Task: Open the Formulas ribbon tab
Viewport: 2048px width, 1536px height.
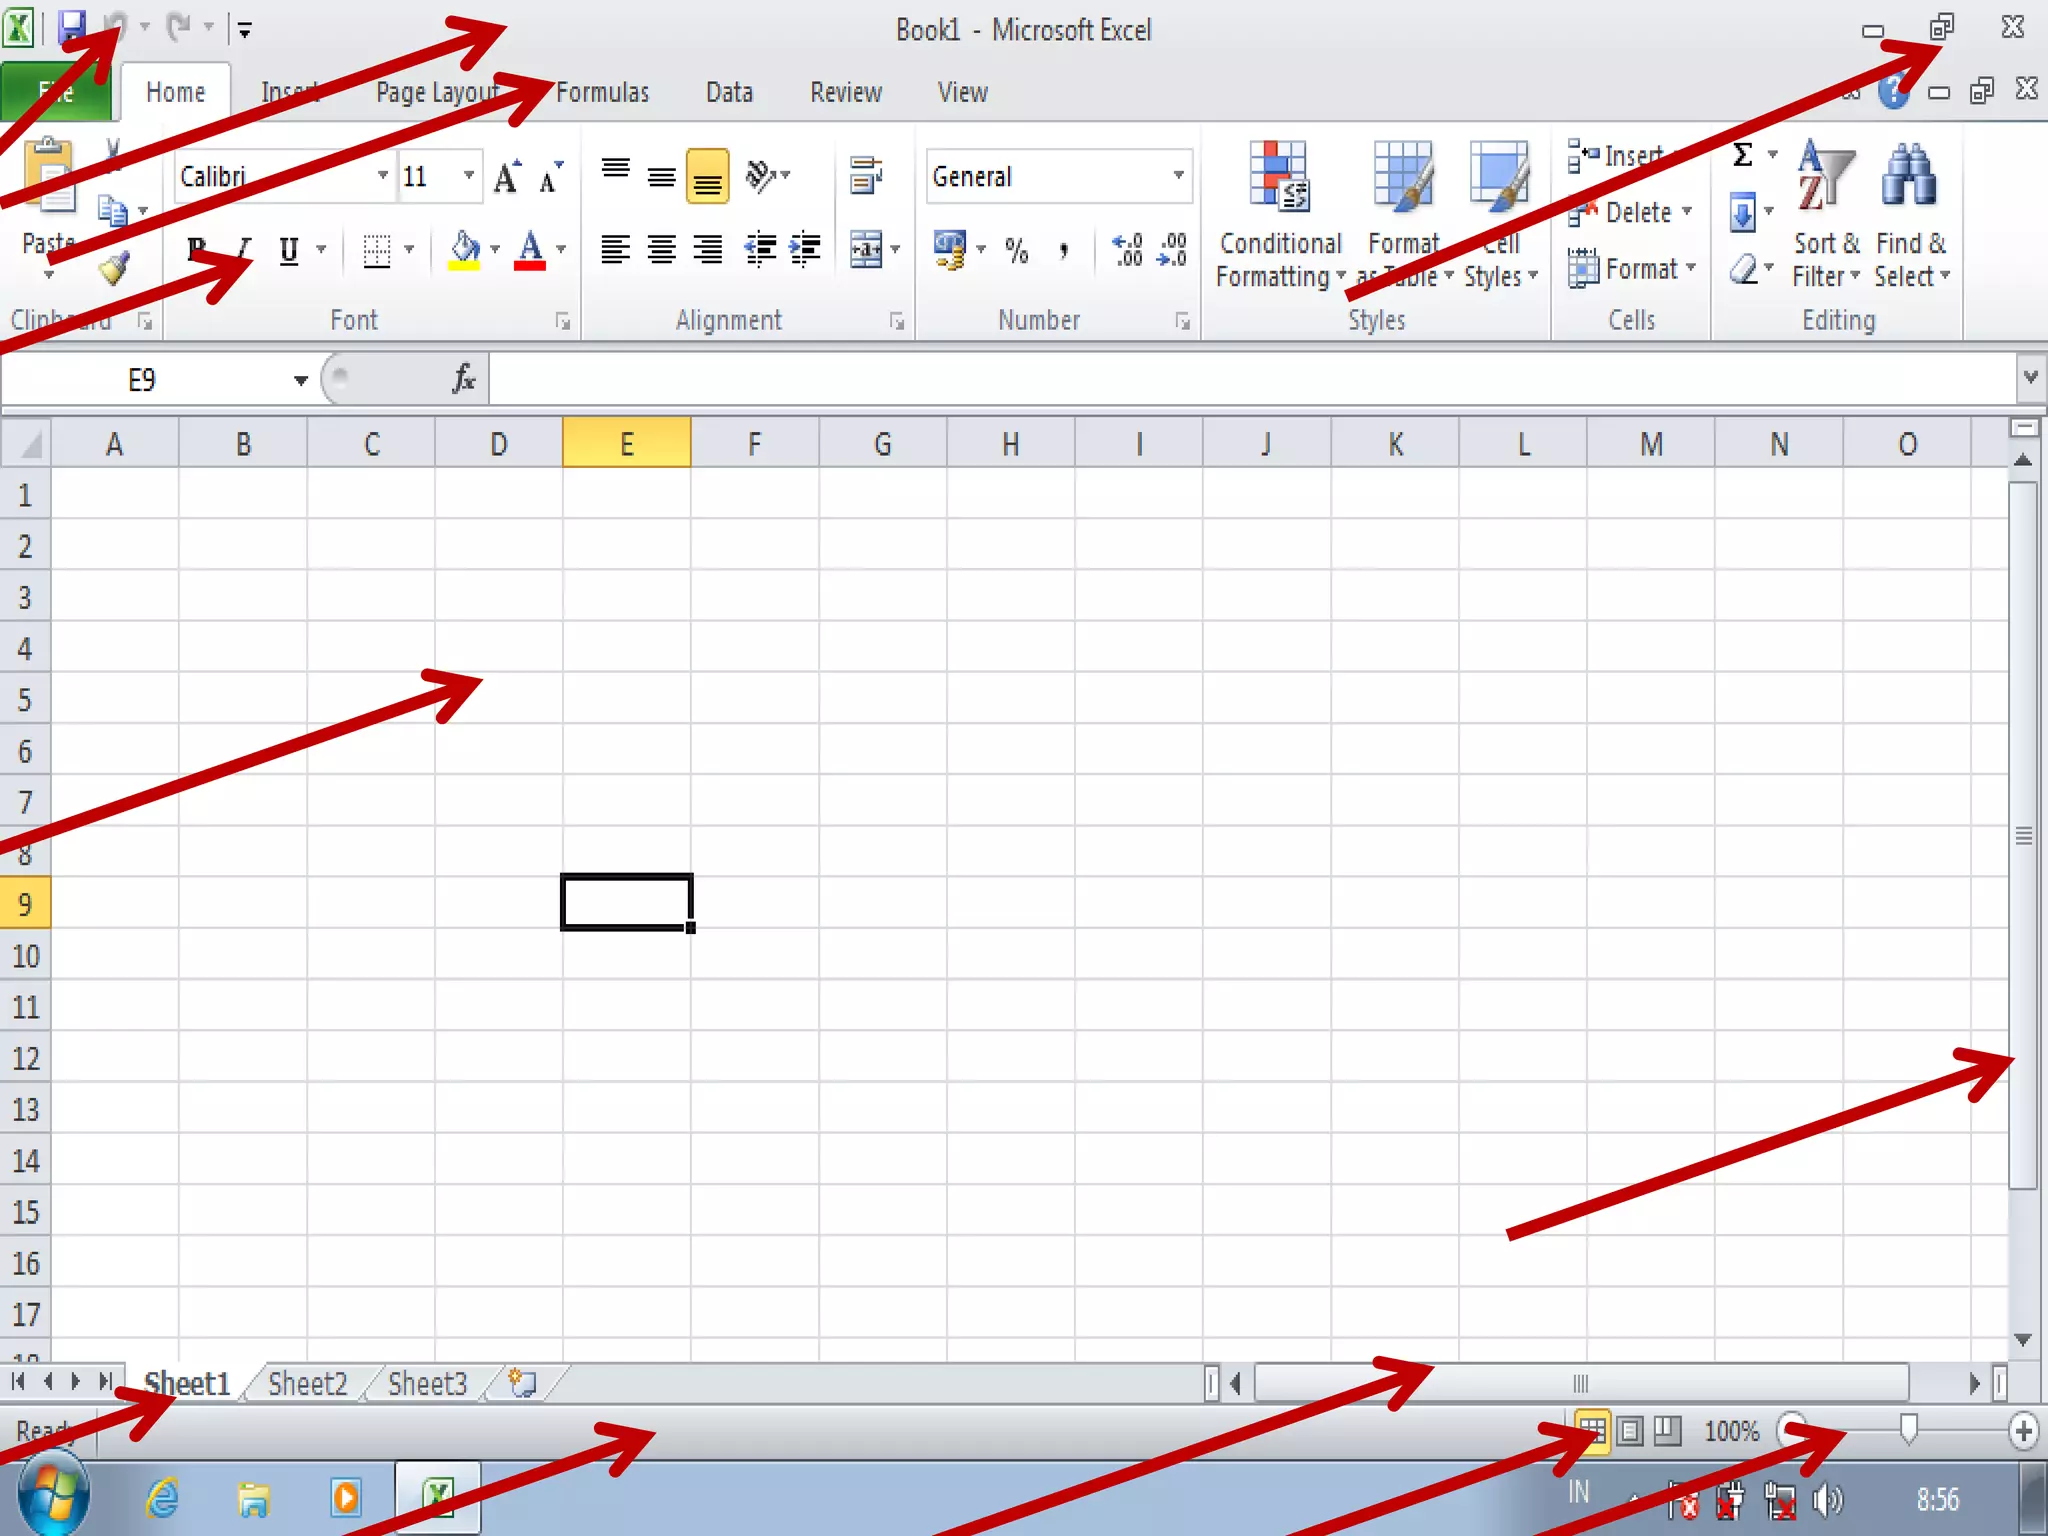Action: pos(602,92)
